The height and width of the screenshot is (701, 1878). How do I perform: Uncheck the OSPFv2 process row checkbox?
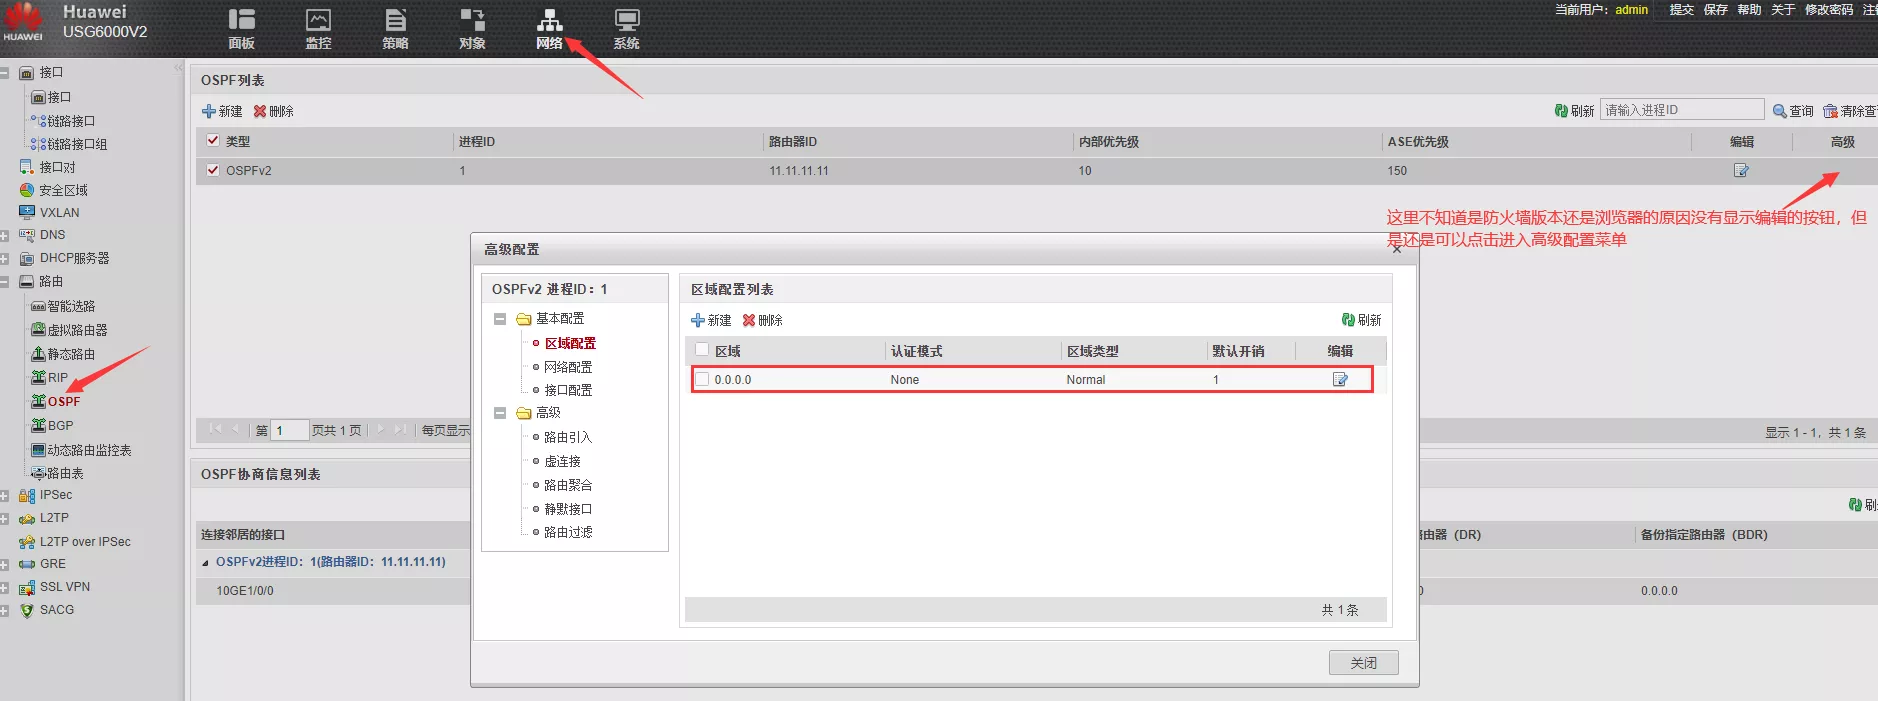(x=213, y=170)
